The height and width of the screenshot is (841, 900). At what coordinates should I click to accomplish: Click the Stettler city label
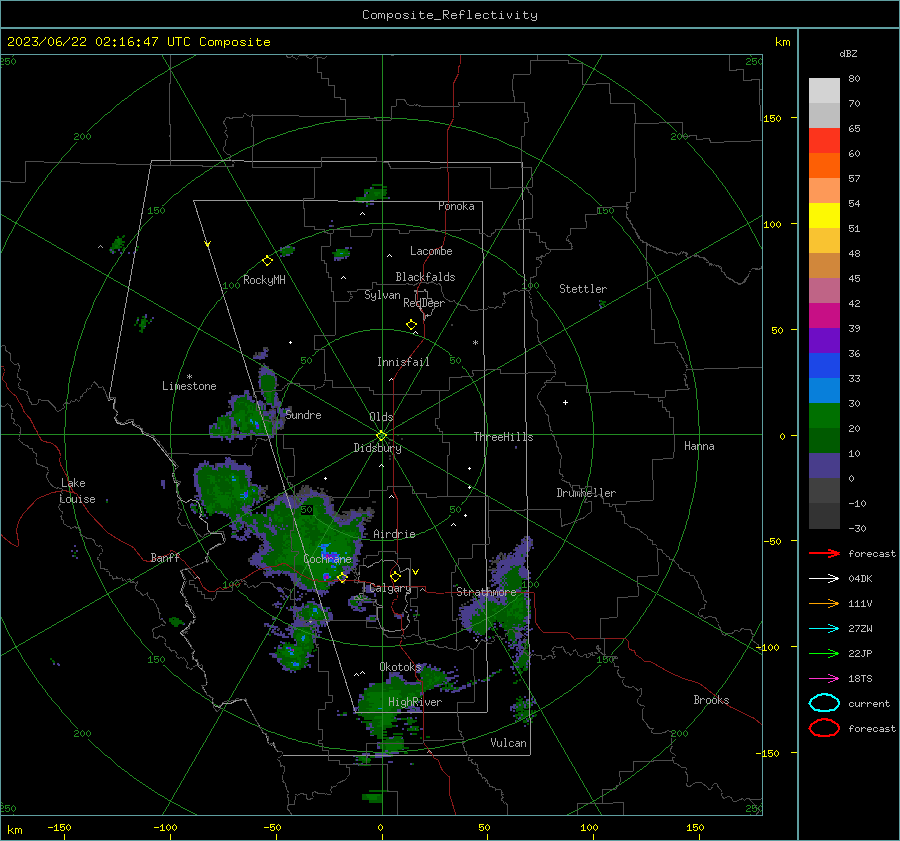[583, 289]
